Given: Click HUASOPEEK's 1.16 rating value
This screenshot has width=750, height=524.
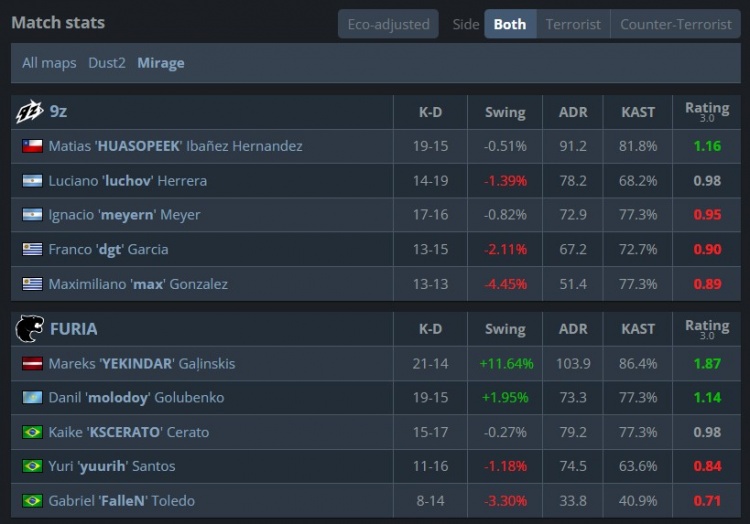Looking at the screenshot, I should (x=707, y=146).
